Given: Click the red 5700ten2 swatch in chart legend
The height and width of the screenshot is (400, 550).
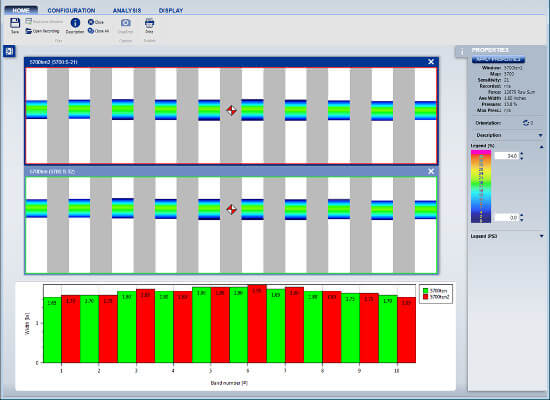Looking at the screenshot, I should 426,297.
